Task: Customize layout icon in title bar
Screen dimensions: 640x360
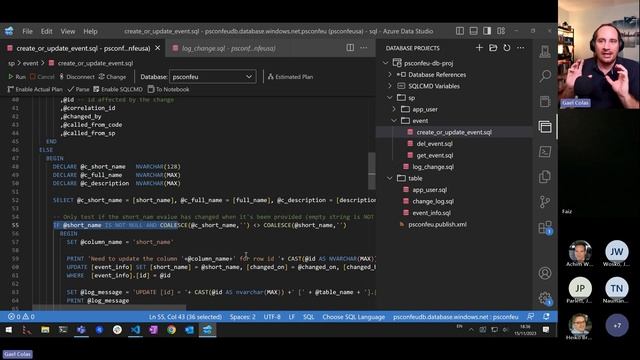Action: 501,31
